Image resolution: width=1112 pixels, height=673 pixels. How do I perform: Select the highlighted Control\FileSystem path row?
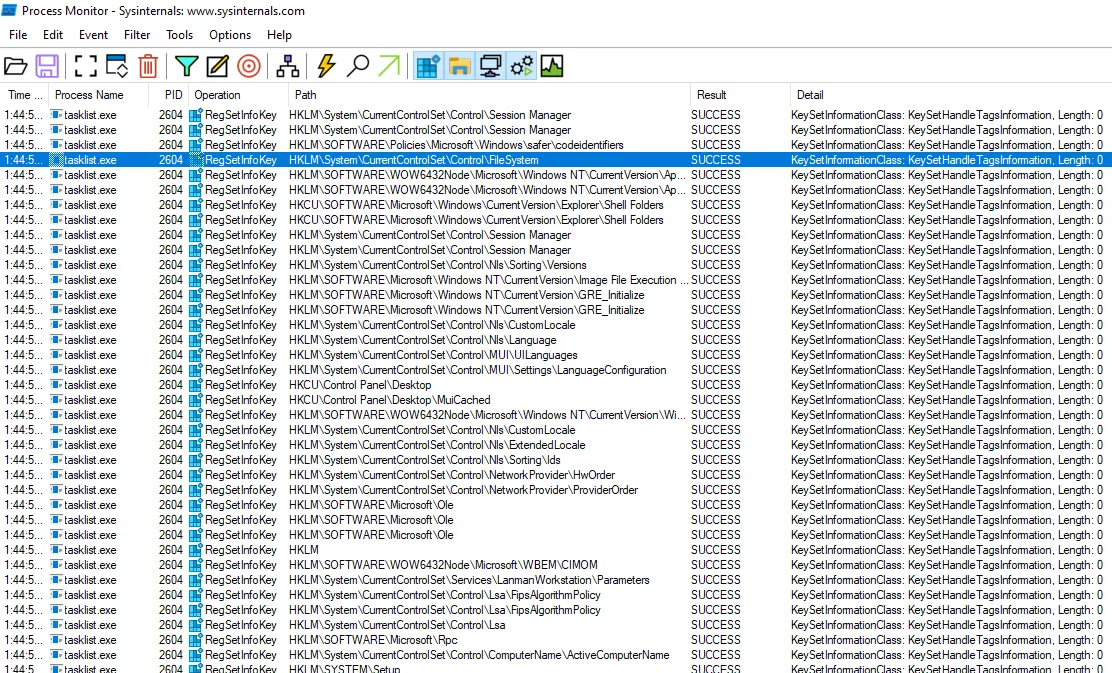pos(556,160)
